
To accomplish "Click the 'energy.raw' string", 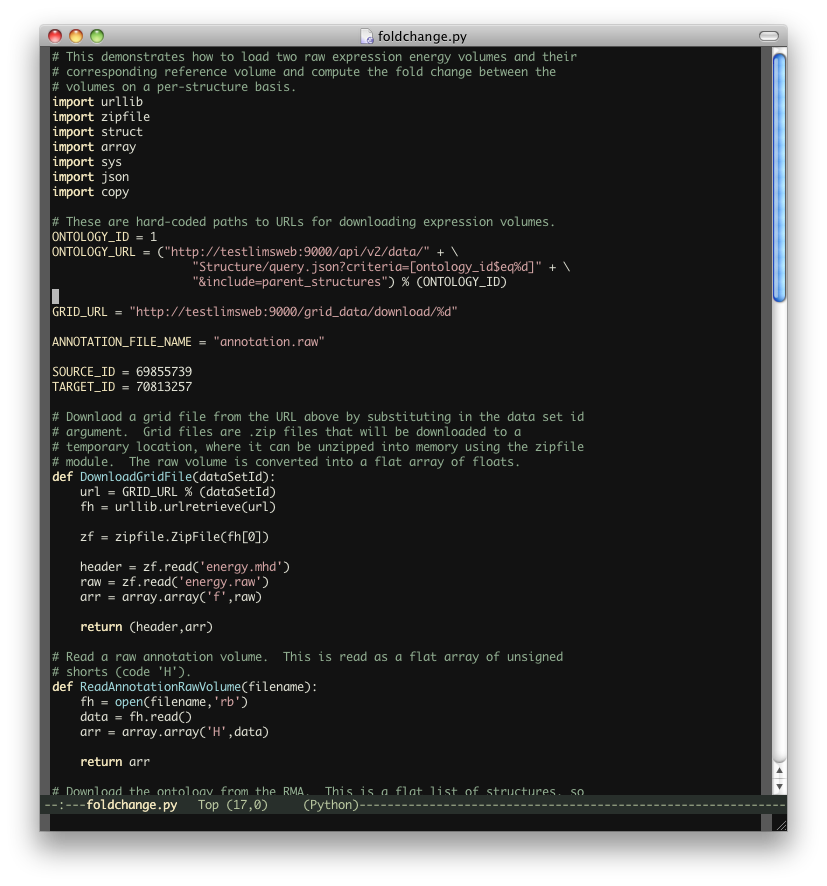I will (224, 582).
